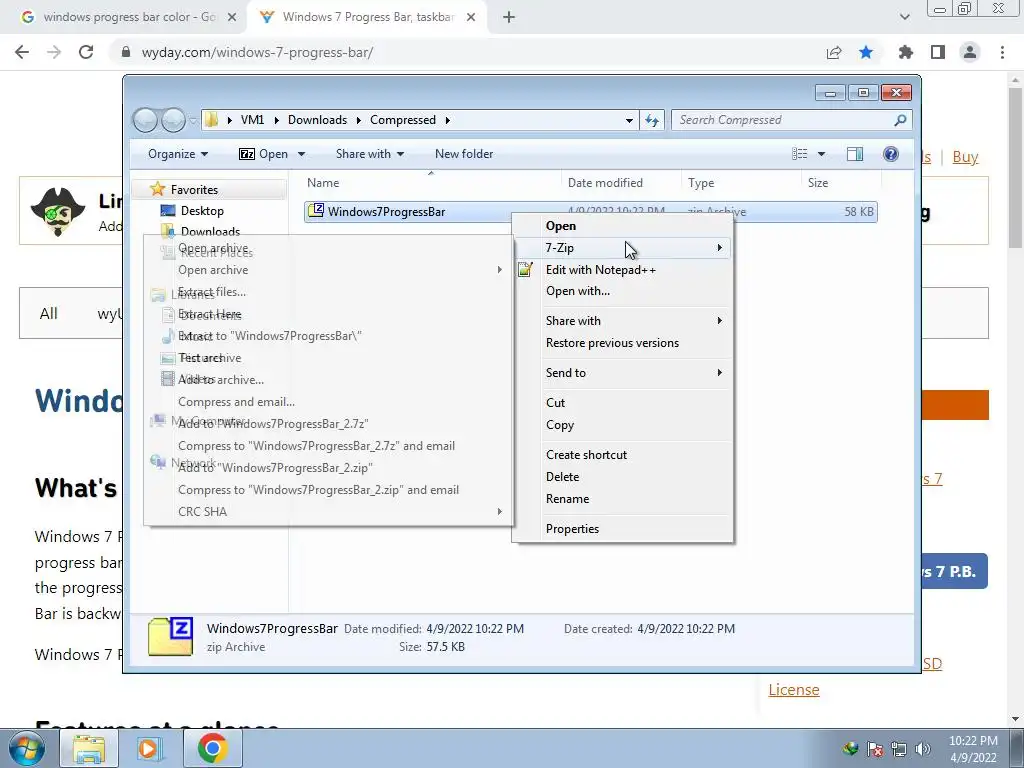Image resolution: width=1024 pixels, height=768 pixels.
Task: Open the Chrome extensions puzzle icon
Action: pos(905,52)
